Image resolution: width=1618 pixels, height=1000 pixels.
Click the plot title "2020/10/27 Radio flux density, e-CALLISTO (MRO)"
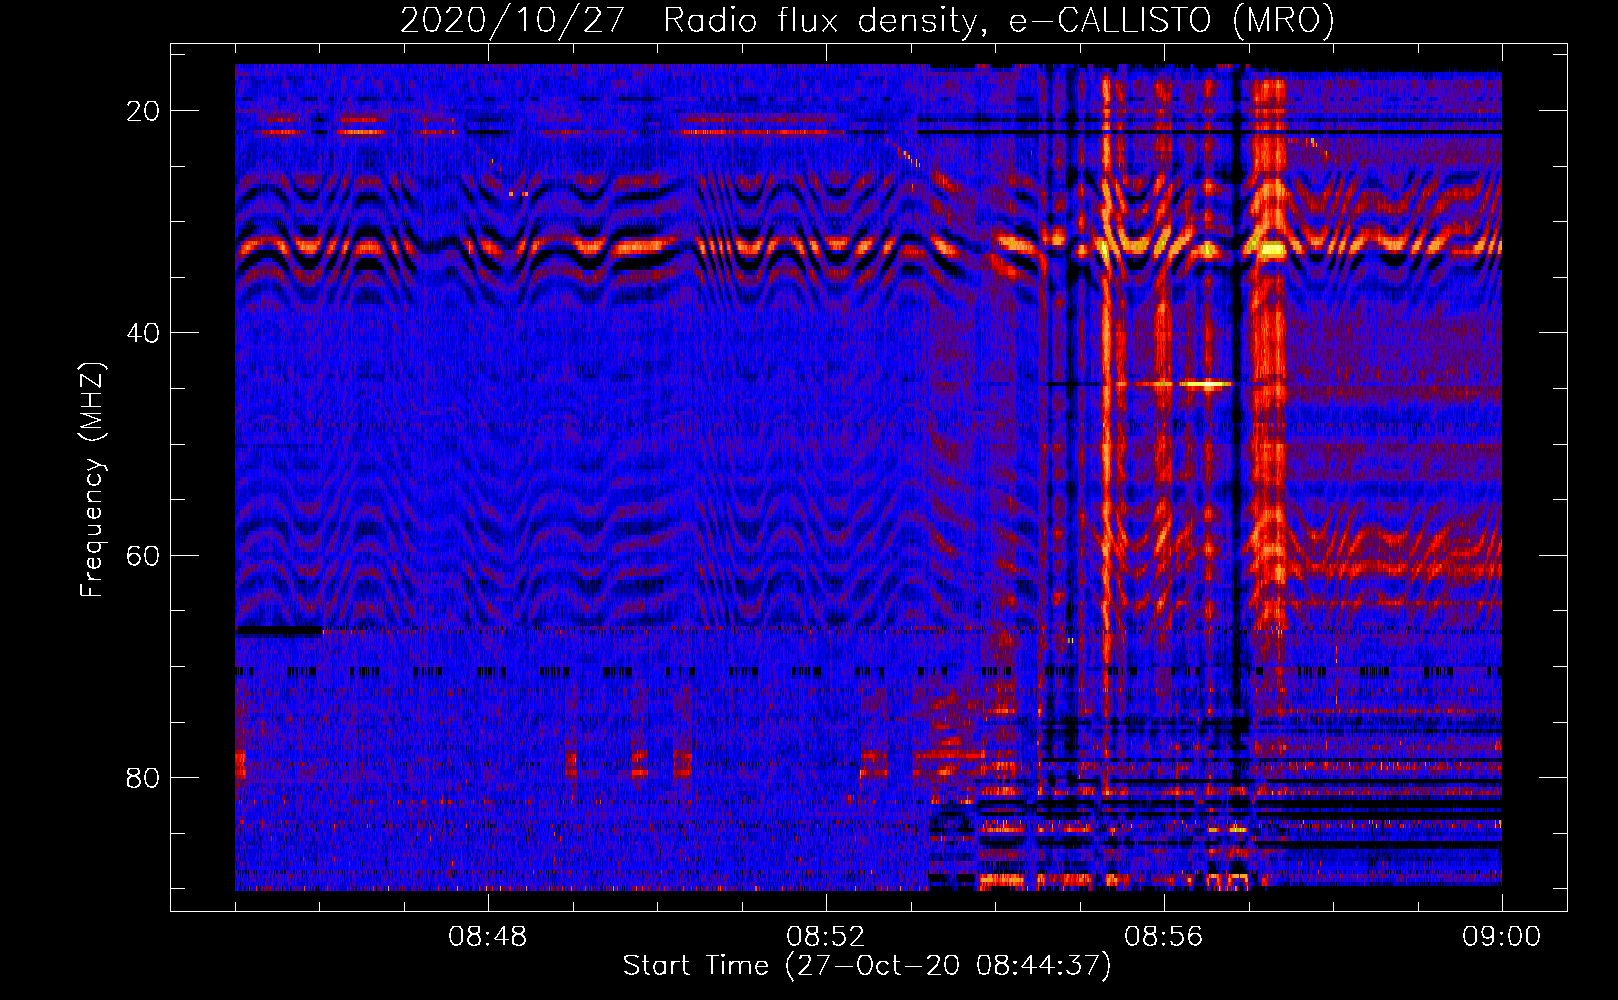click(x=867, y=20)
